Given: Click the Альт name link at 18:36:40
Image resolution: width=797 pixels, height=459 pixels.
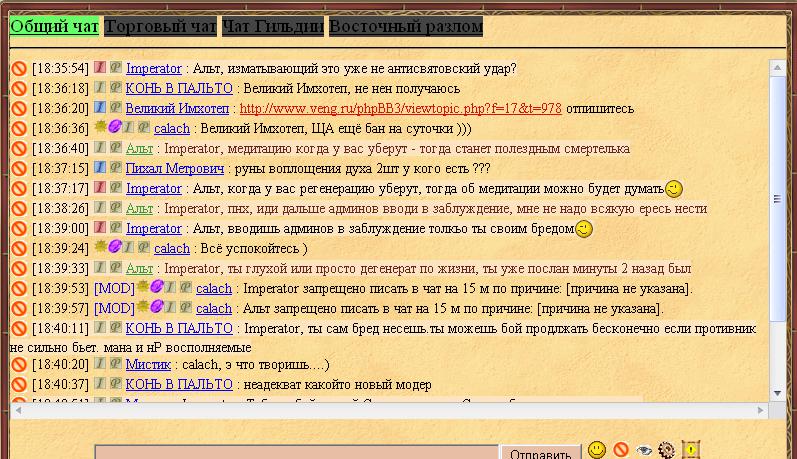Looking at the screenshot, I should pos(139,148).
